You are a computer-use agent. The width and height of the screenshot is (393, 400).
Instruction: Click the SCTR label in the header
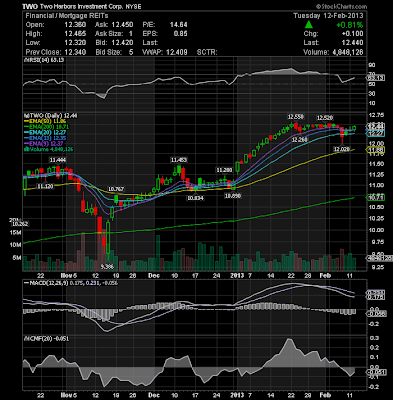[207, 52]
